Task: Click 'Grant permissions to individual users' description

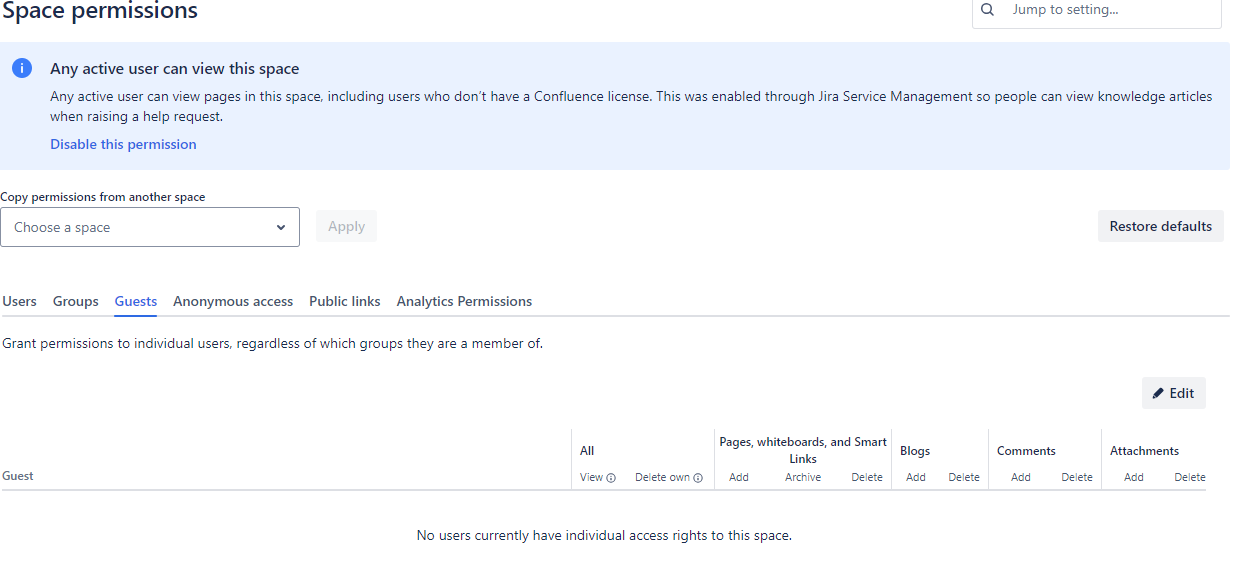Action: (x=272, y=343)
